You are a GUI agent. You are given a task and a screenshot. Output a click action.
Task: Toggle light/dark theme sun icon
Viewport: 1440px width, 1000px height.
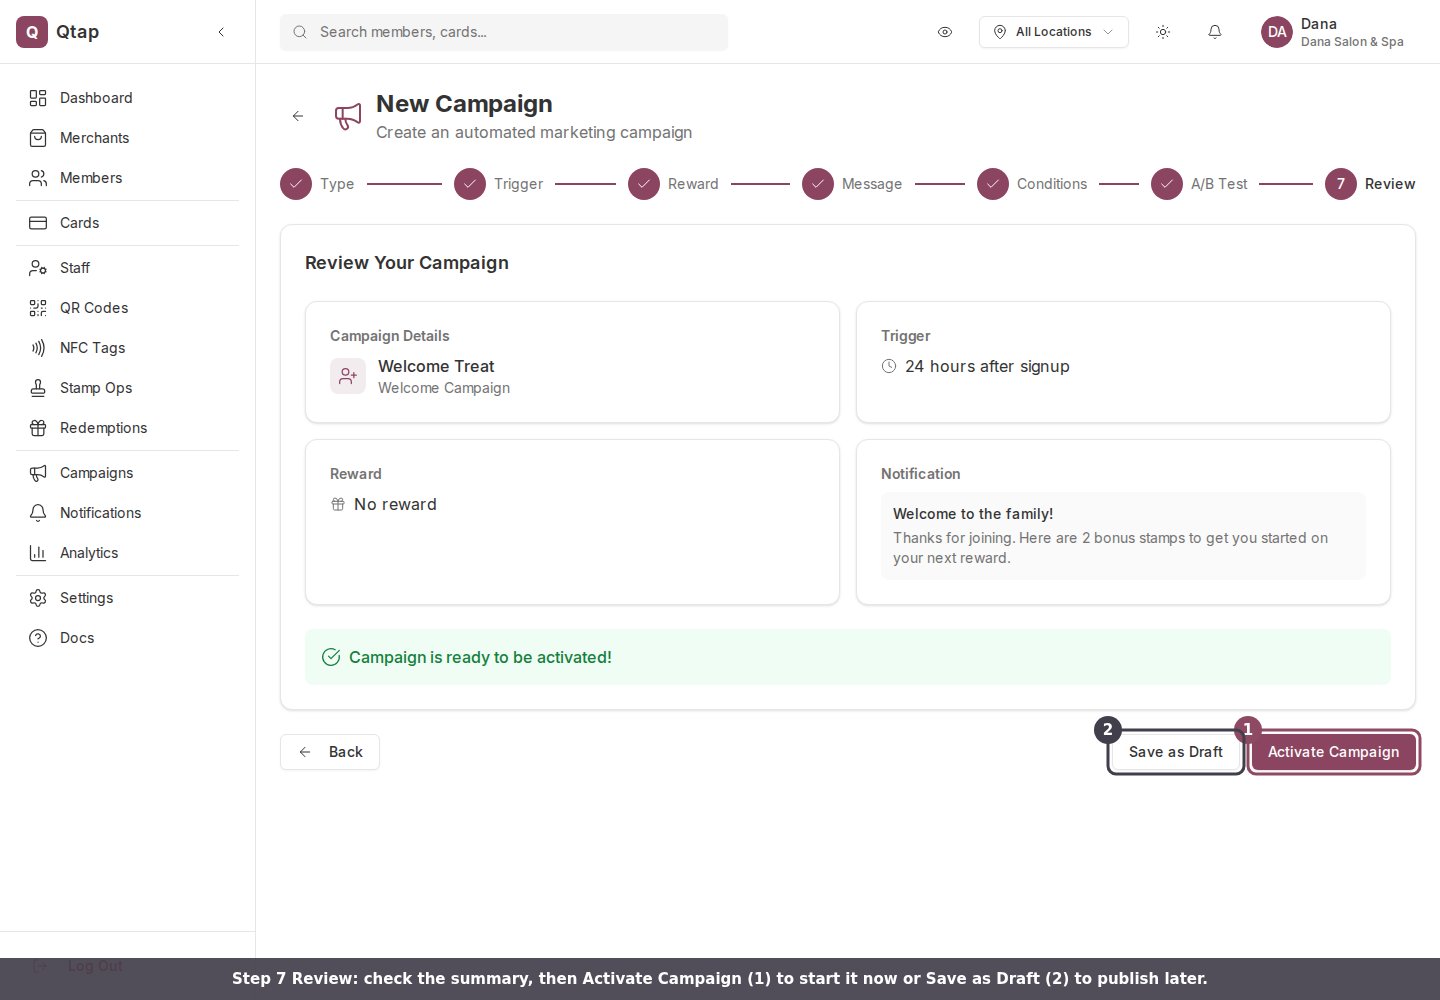click(x=1163, y=32)
